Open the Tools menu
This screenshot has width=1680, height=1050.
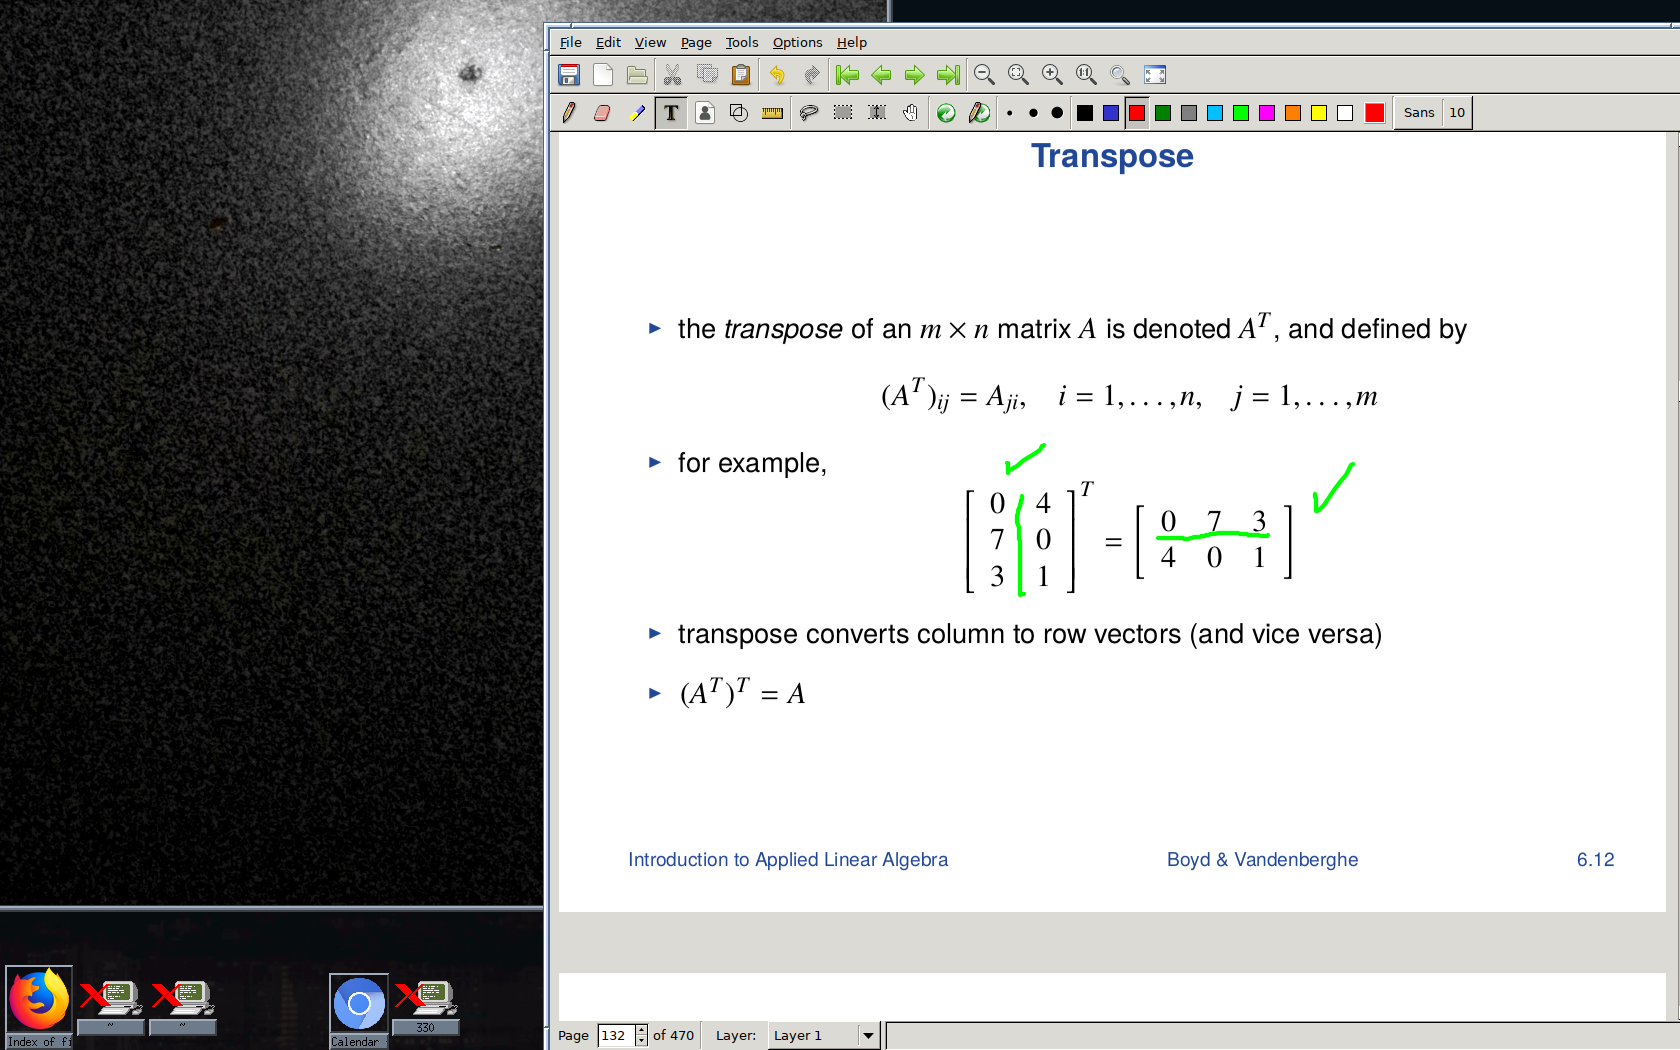[x=741, y=42]
